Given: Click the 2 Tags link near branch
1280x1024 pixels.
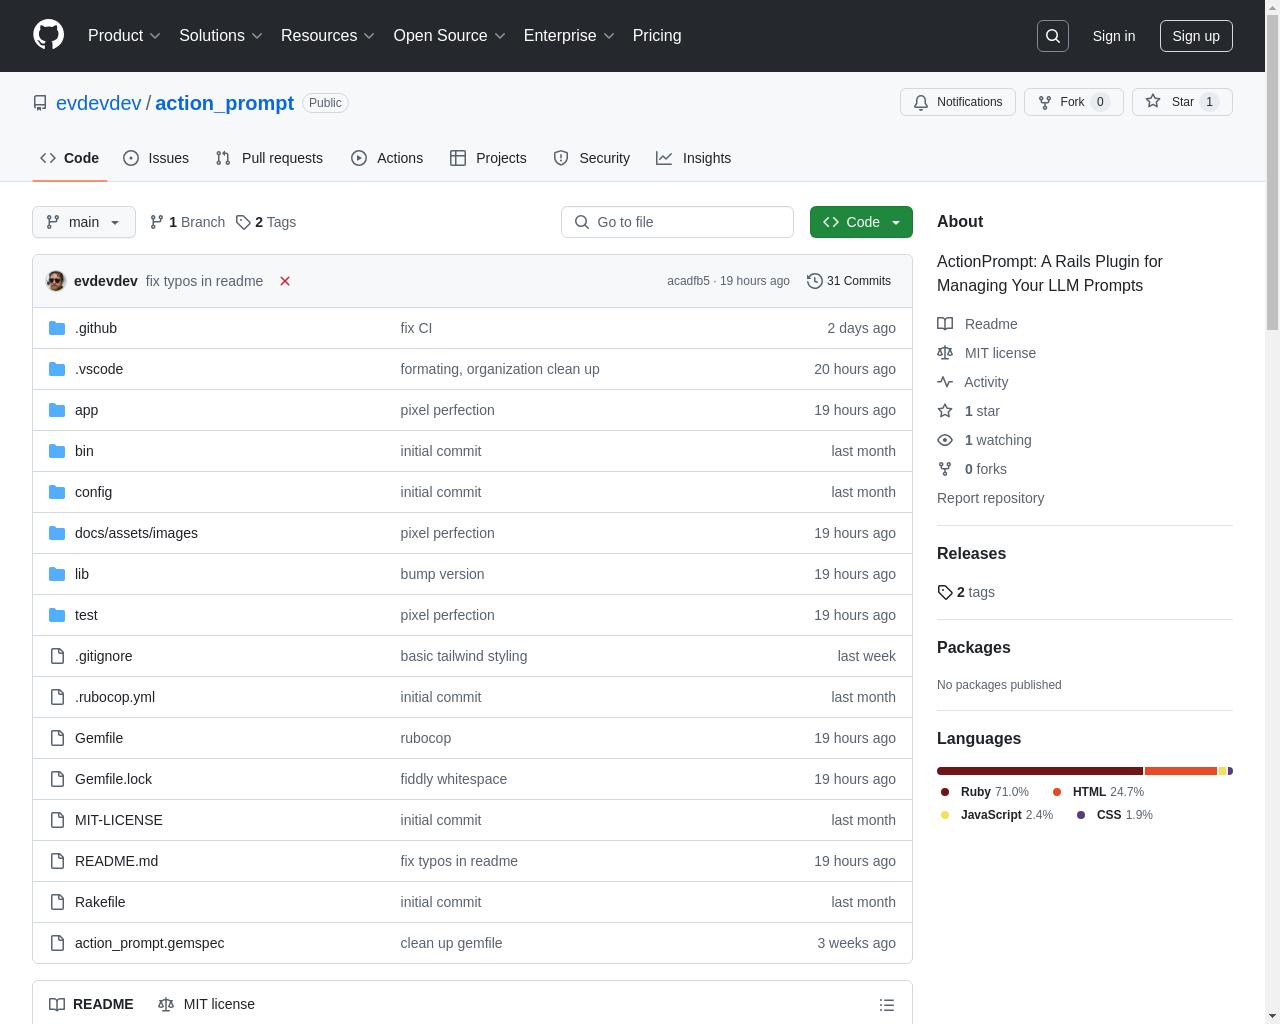Looking at the screenshot, I should (x=266, y=222).
